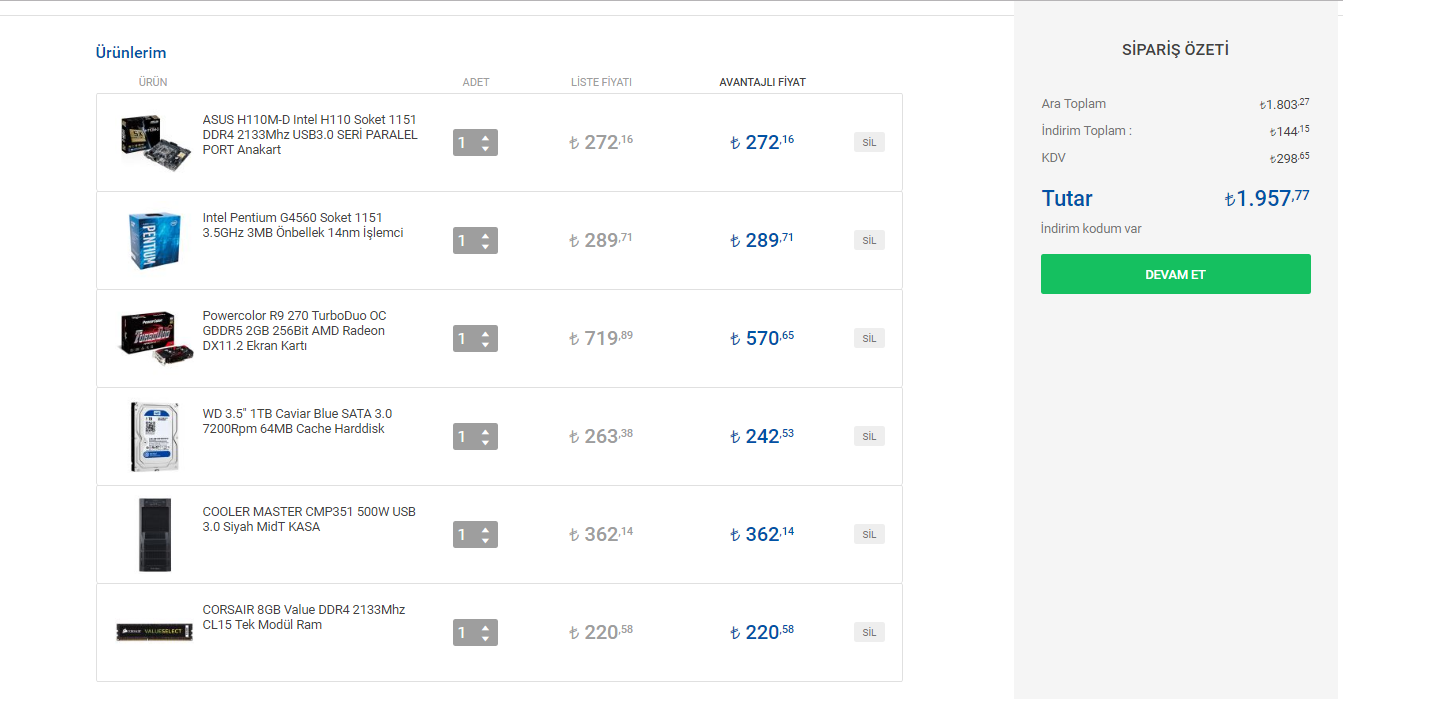Screen dimensions: 1442x710
Task: Open the COOLER MASTER CMP351 KASA title
Action: tap(309, 519)
